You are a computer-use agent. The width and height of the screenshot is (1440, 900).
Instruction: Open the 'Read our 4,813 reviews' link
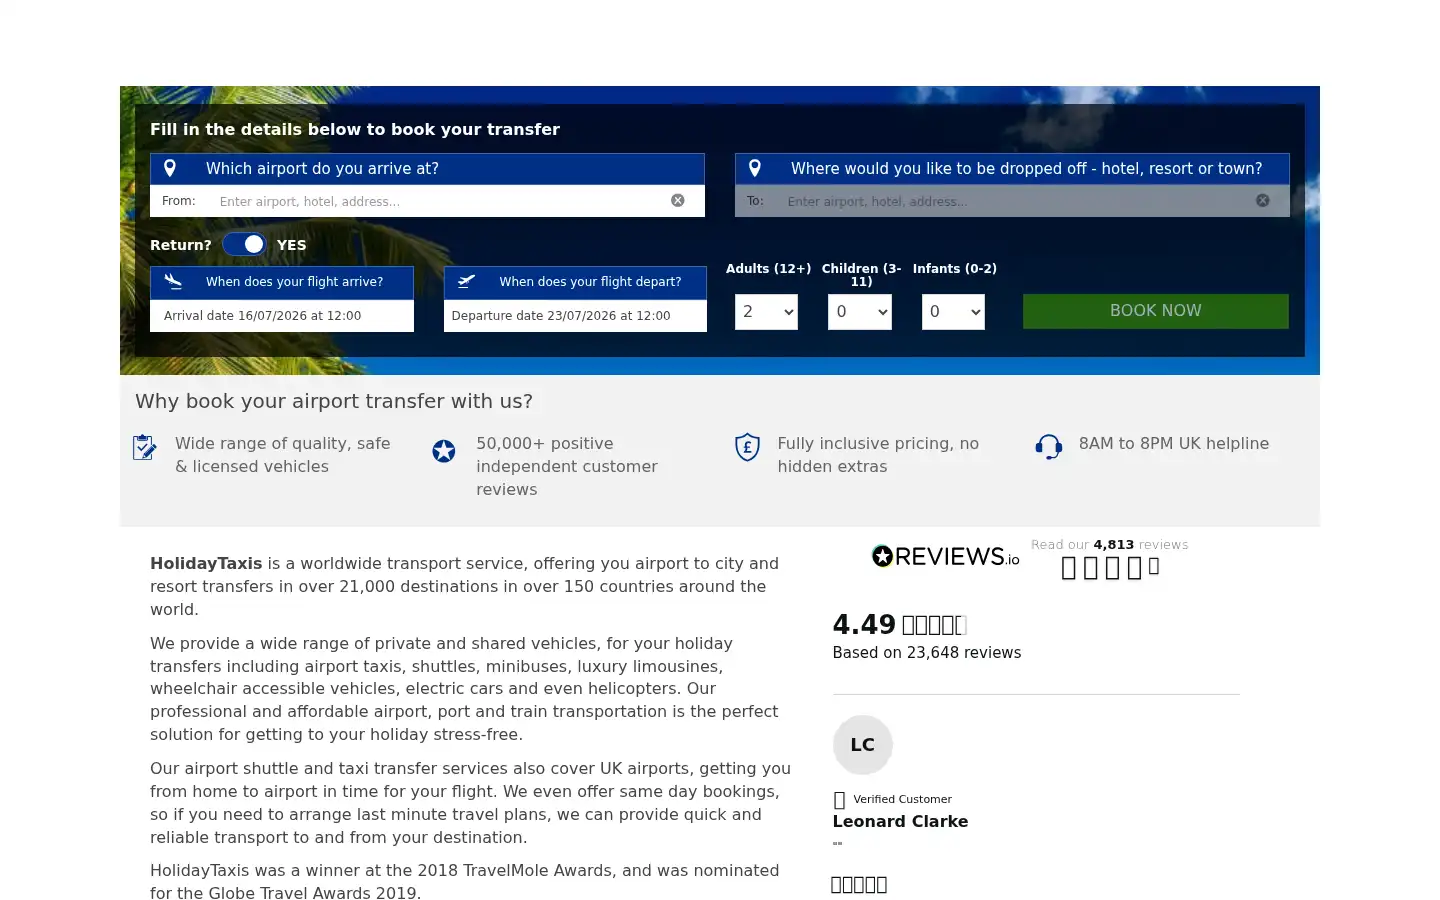coord(1110,545)
